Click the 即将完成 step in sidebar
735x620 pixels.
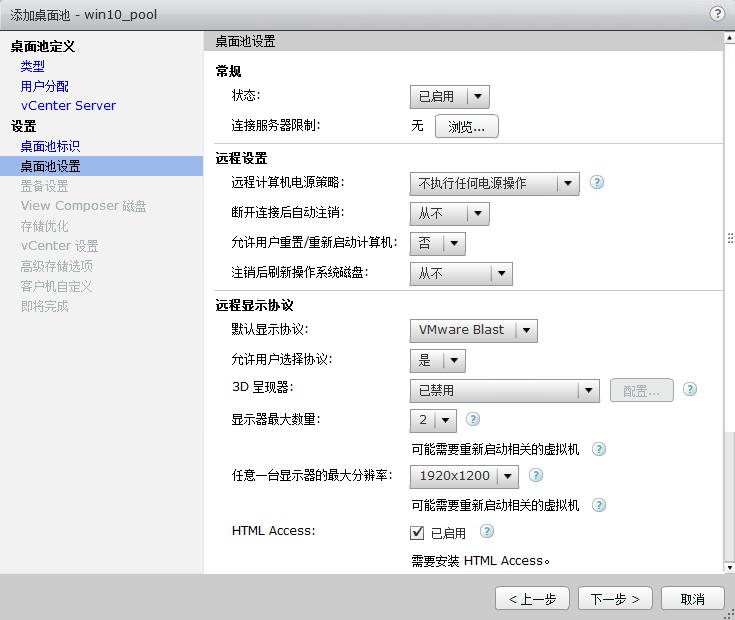[45, 306]
